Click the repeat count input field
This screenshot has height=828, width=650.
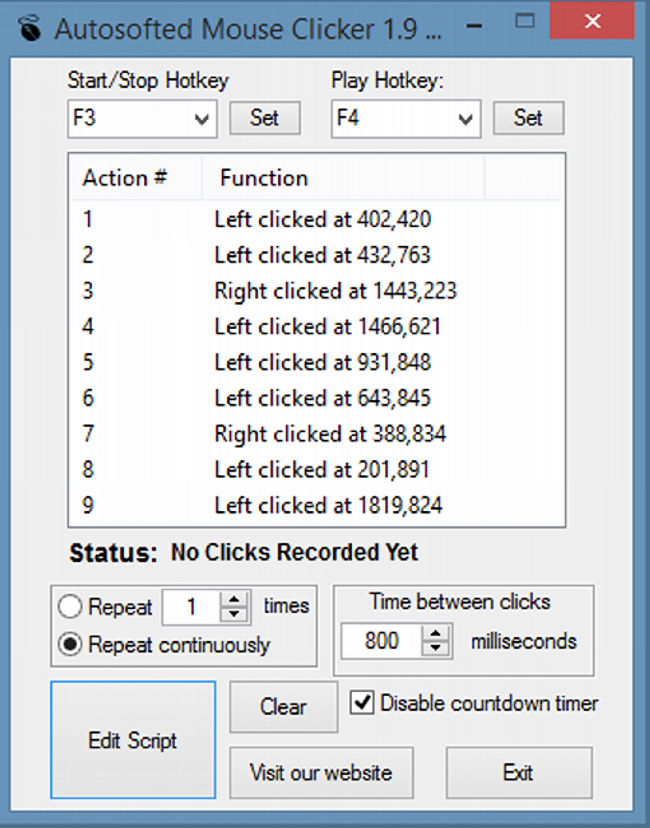tap(192, 607)
